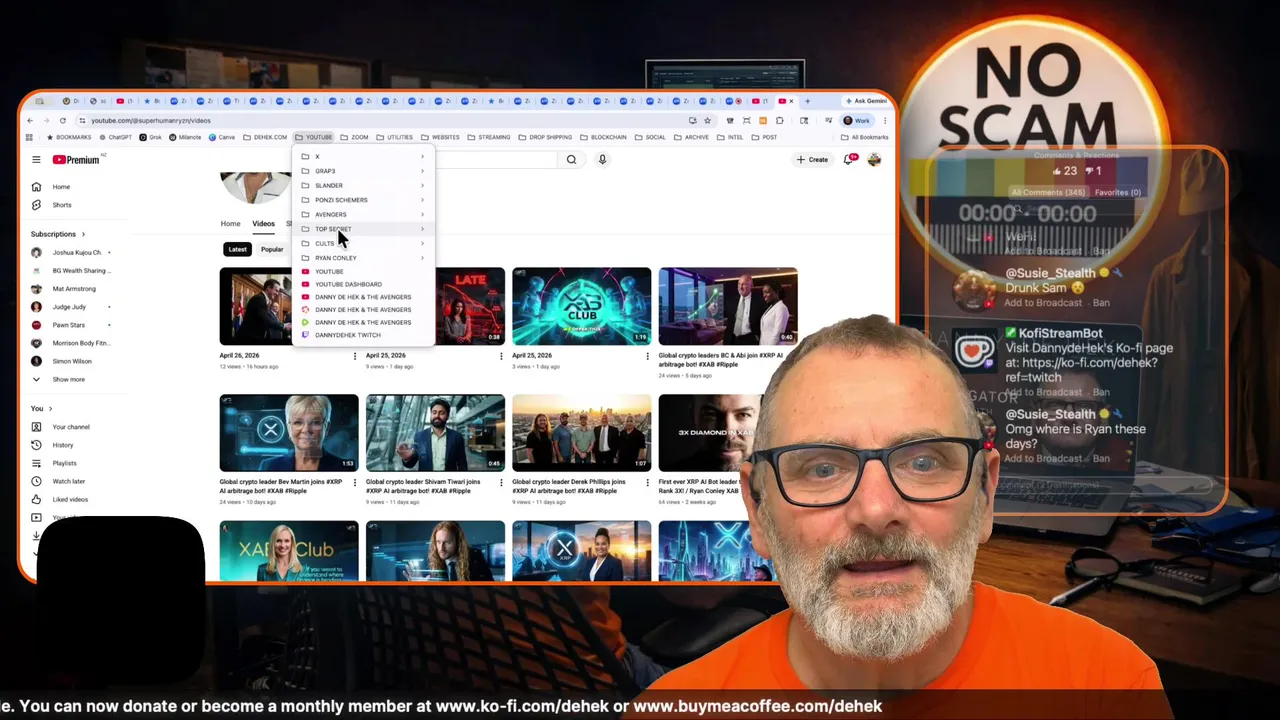Start voice search with microphone icon
The height and width of the screenshot is (720, 1280).
click(x=602, y=159)
